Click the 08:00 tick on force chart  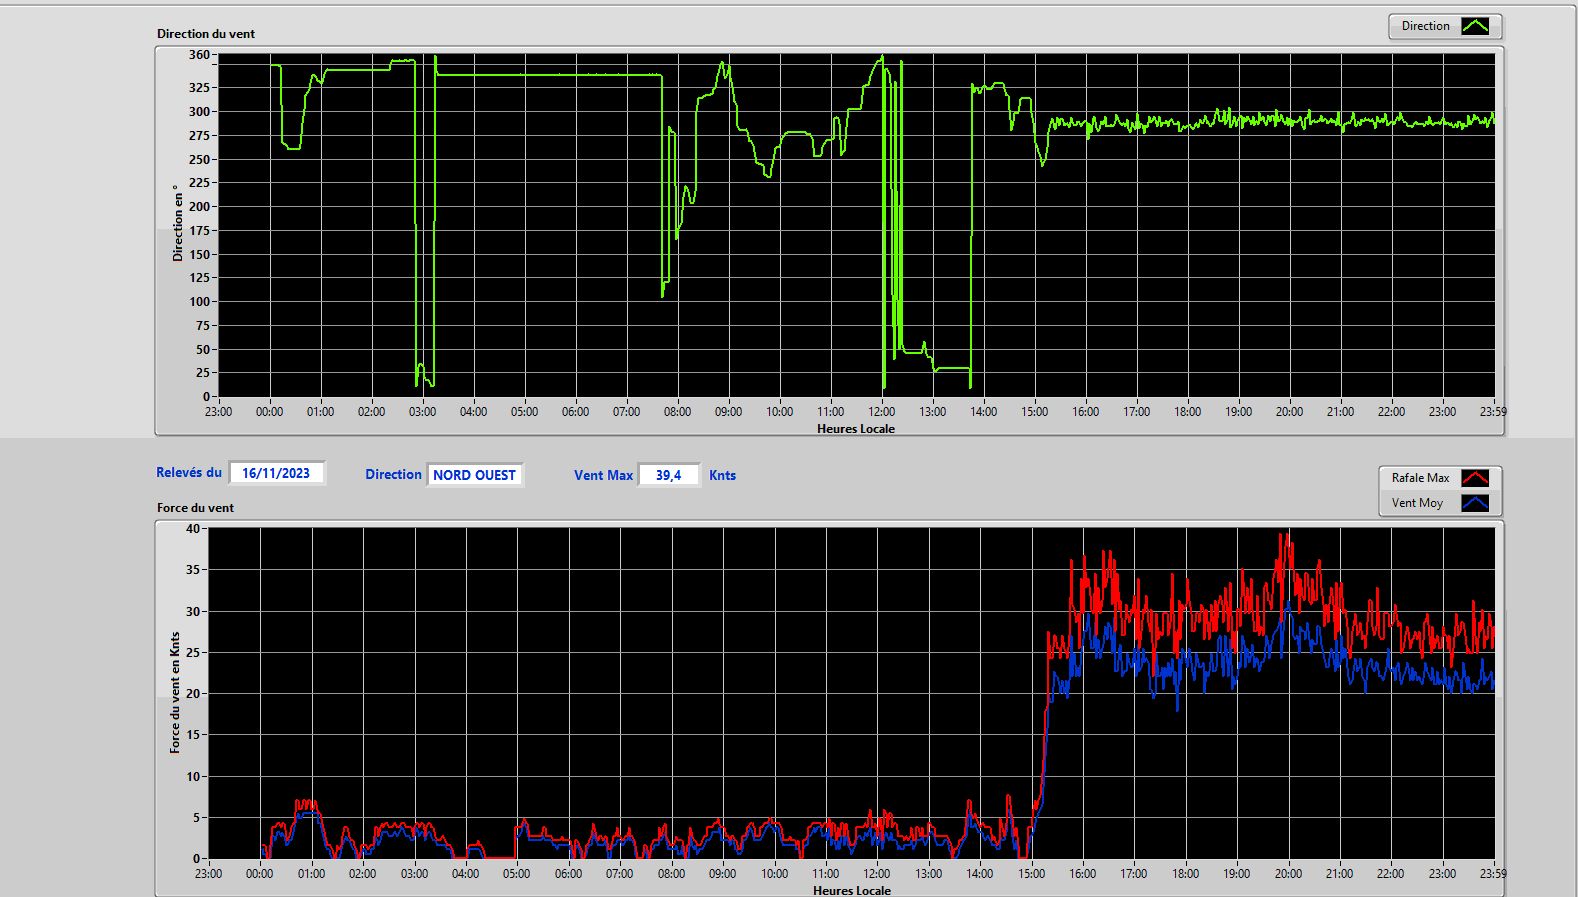point(671,873)
